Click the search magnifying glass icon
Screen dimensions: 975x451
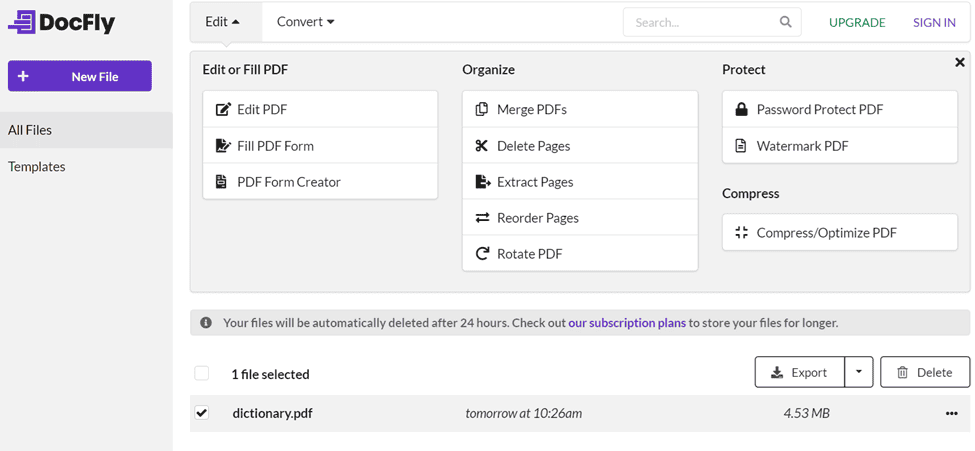(x=786, y=22)
